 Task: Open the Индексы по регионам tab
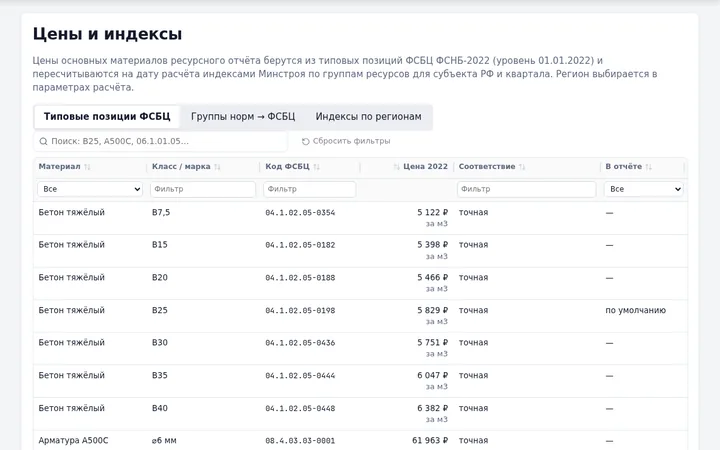point(368,117)
